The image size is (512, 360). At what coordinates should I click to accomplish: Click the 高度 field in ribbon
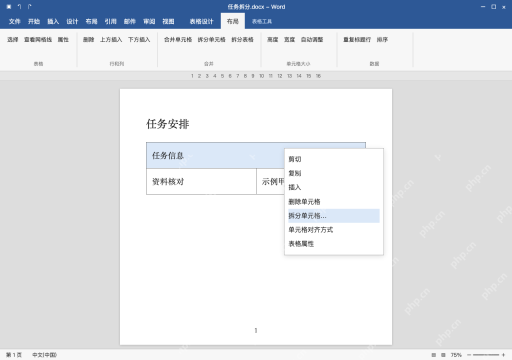click(x=272, y=40)
